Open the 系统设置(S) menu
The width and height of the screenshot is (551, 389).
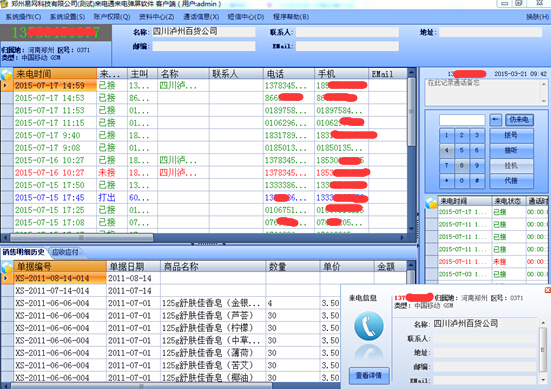pyautogui.click(x=67, y=17)
